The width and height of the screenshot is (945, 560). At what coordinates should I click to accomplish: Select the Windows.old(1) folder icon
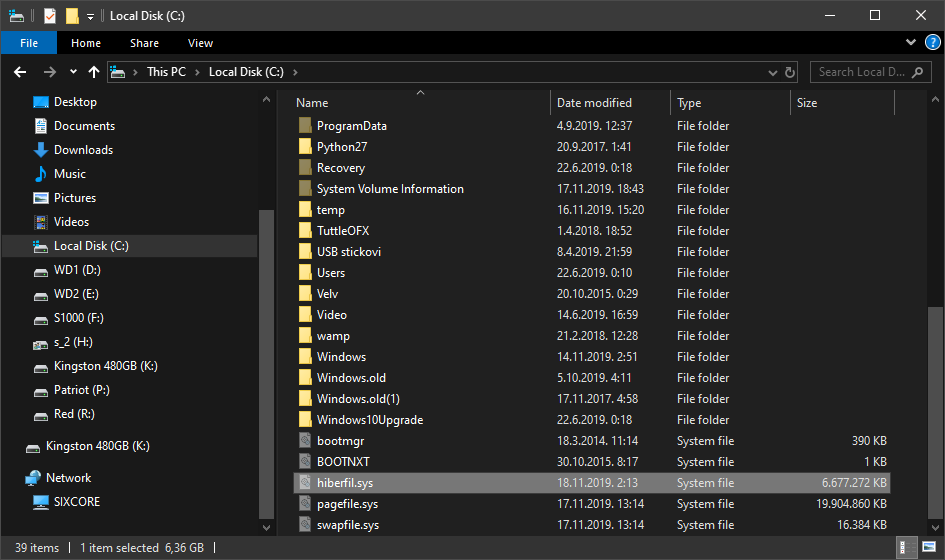click(306, 399)
